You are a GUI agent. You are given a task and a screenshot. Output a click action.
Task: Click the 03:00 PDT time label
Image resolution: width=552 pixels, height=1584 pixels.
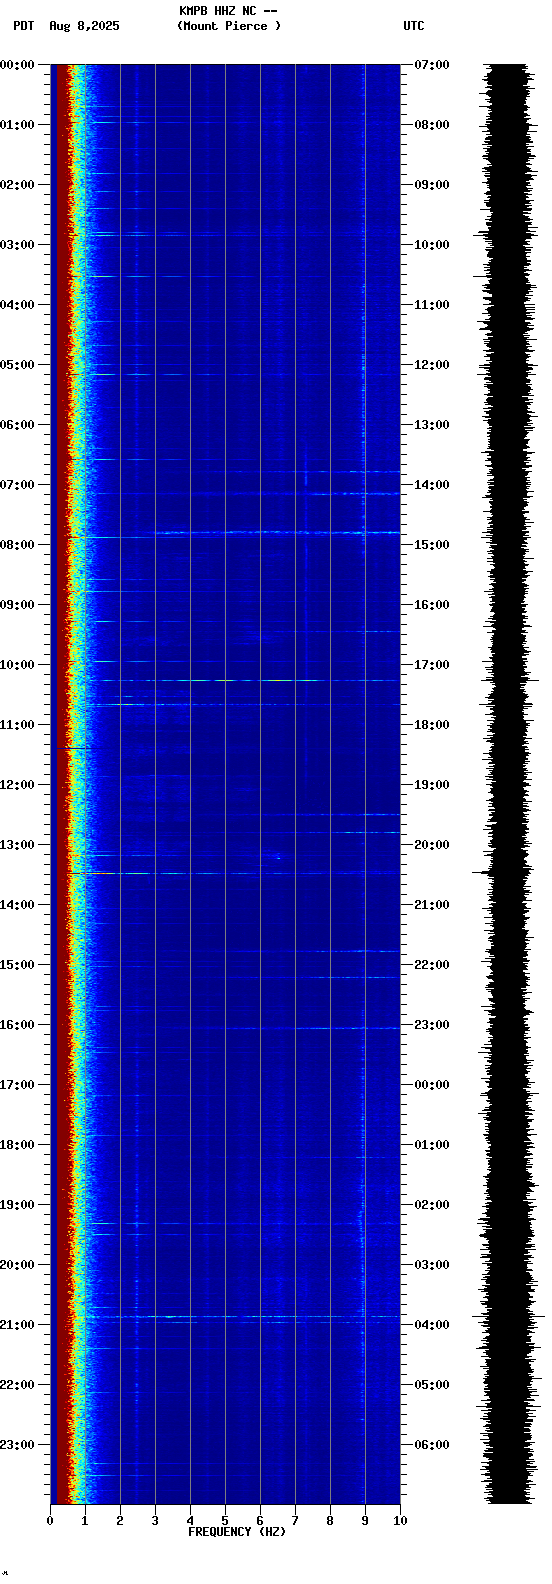coord(17,245)
